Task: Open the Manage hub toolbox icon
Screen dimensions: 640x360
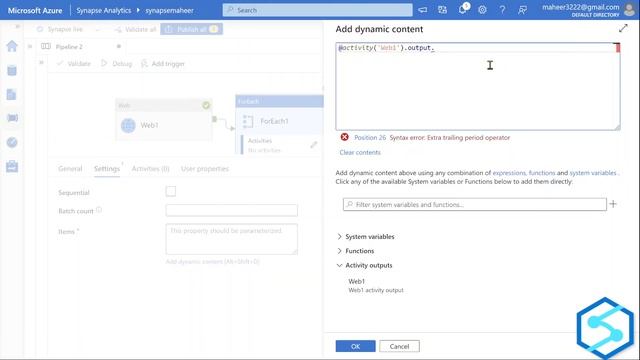Action: tap(12, 167)
